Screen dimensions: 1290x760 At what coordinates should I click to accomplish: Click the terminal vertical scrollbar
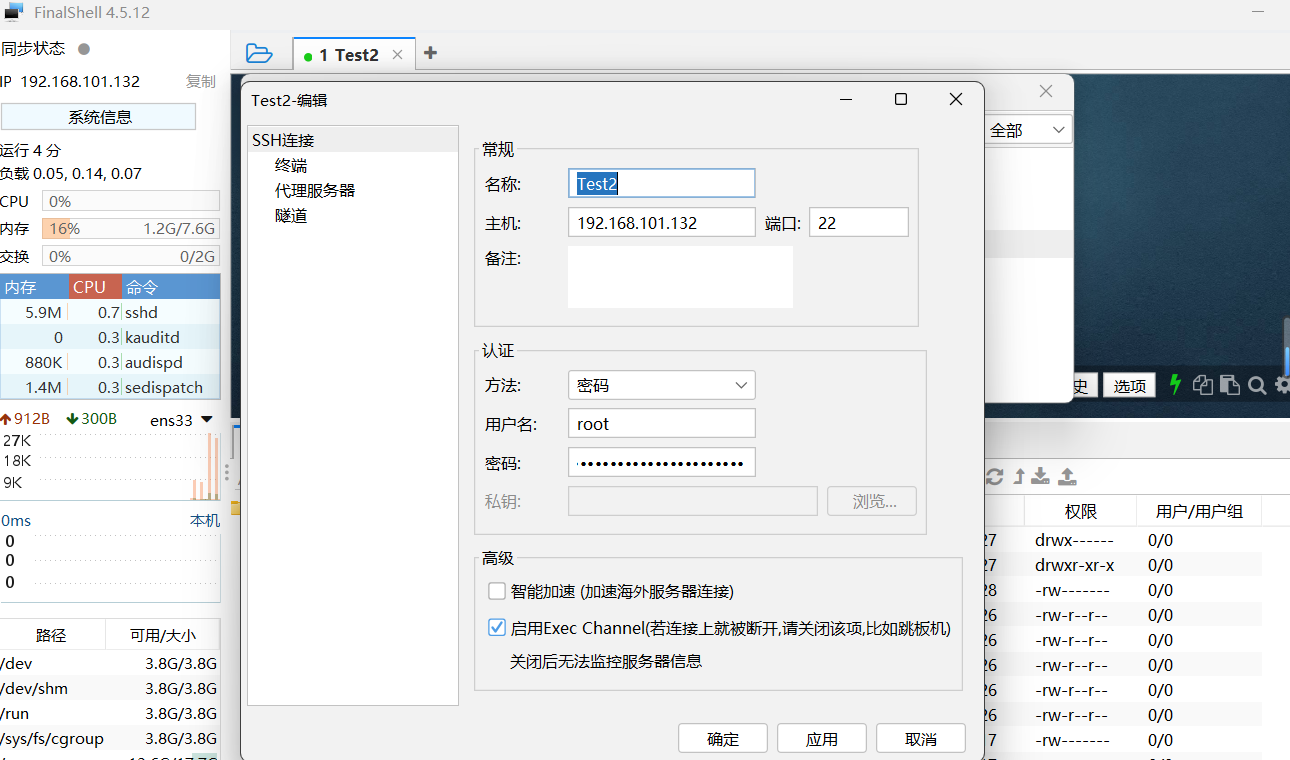tap(1286, 345)
